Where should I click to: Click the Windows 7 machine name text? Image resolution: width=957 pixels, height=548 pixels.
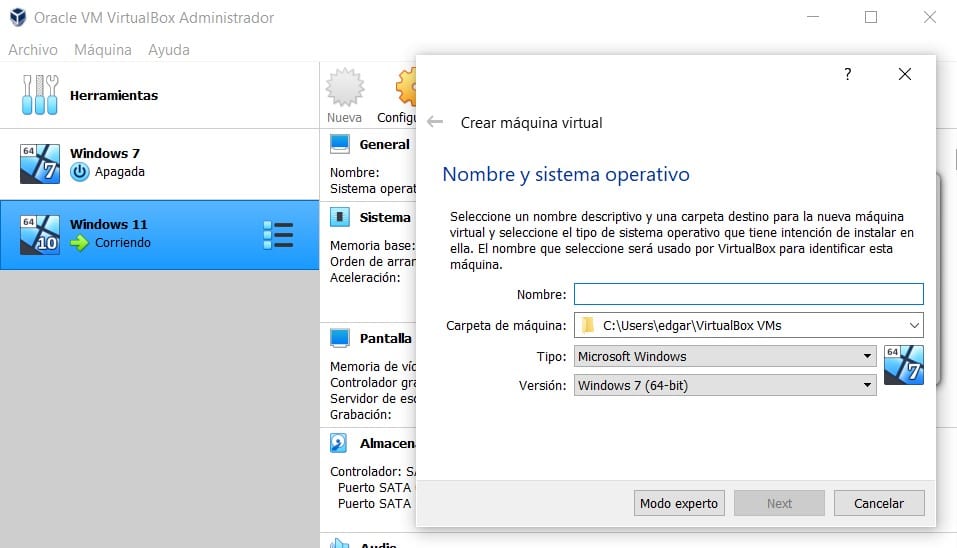[105, 153]
